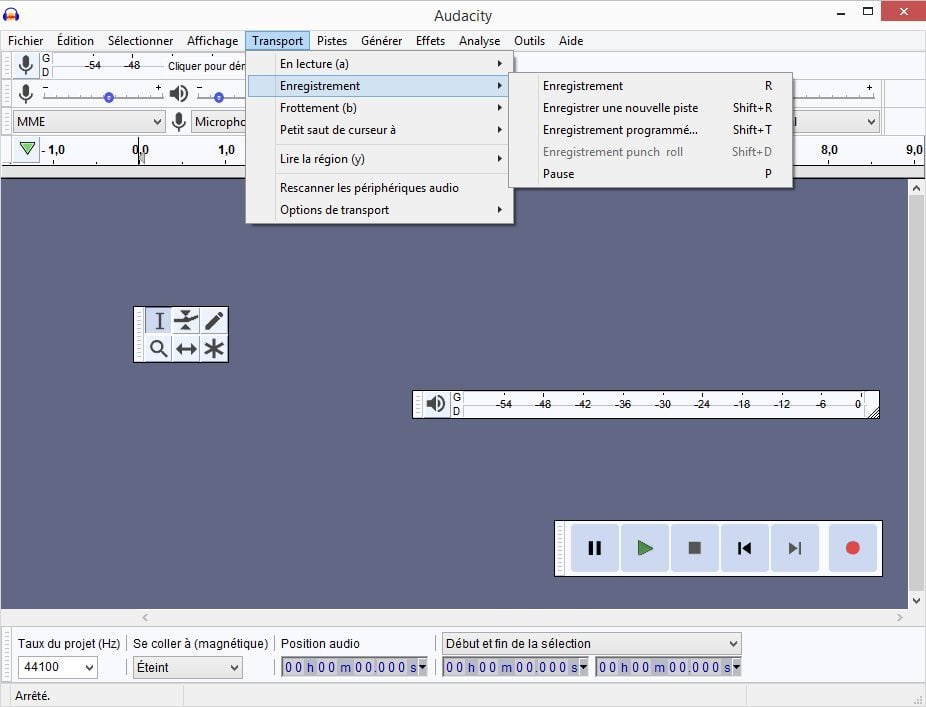Click the mixer toolbar speaker icon

(x=178, y=93)
